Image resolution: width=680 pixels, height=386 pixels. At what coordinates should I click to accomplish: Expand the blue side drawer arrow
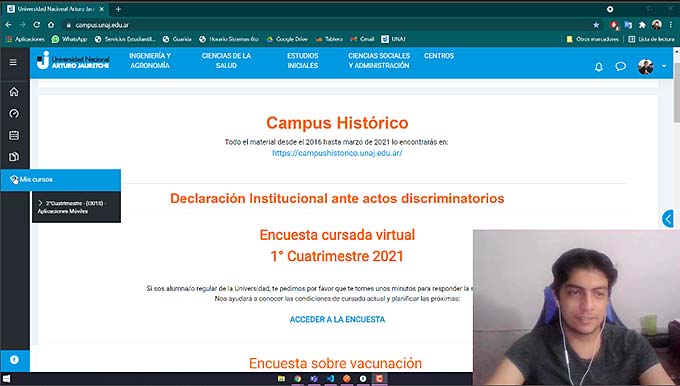coord(668,219)
